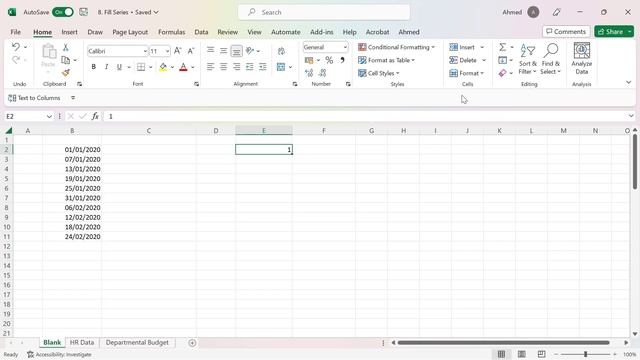The height and width of the screenshot is (360, 640).
Task: Open the Departmental Budget sheet tab
Action: (137, 342)
